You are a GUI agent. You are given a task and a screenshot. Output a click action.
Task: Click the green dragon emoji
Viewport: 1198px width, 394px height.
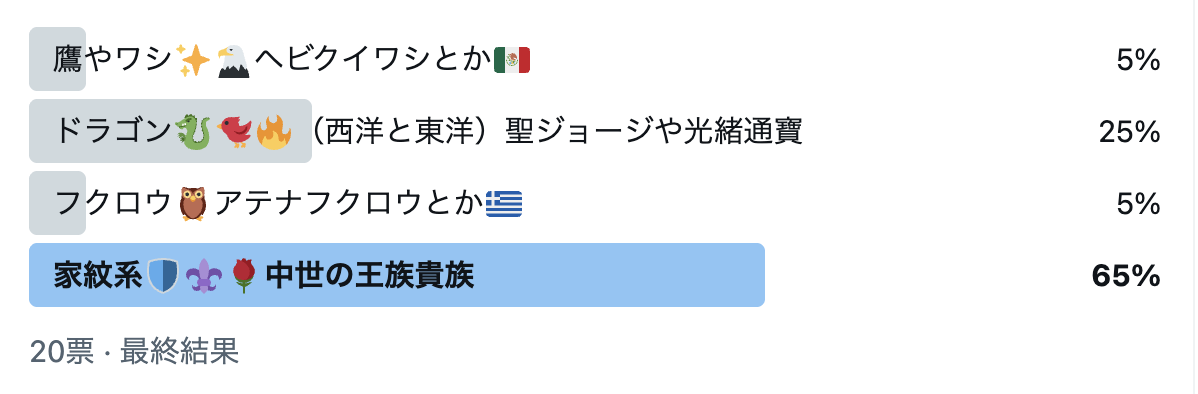[193, 131]
